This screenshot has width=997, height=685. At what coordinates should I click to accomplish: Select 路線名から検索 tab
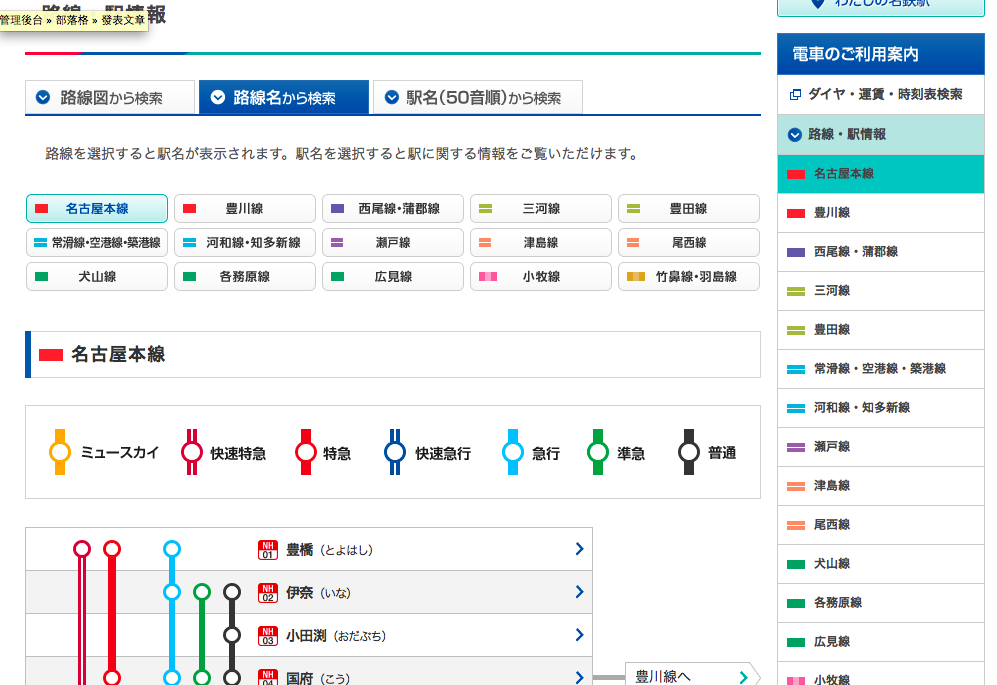point(284,97)
